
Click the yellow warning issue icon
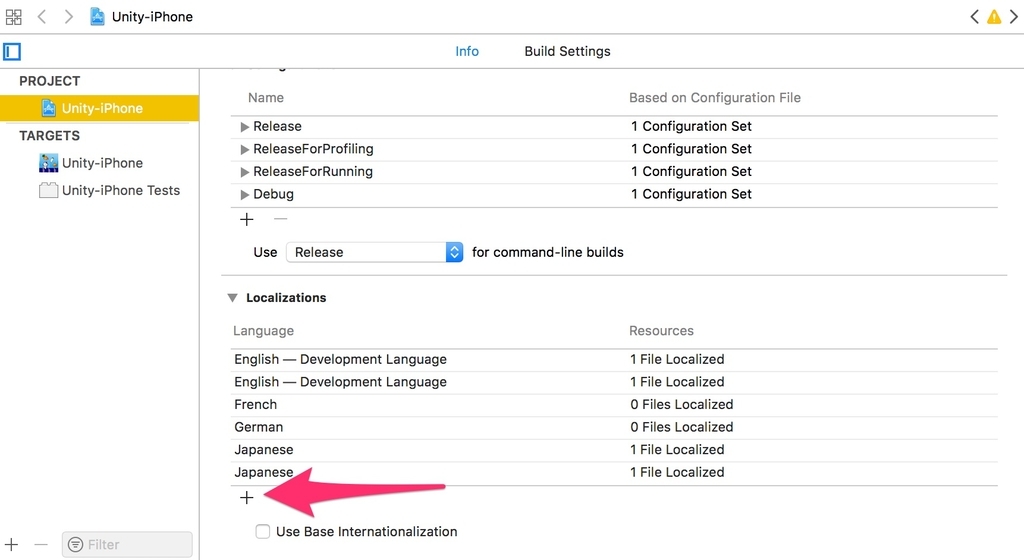(994, 17)
